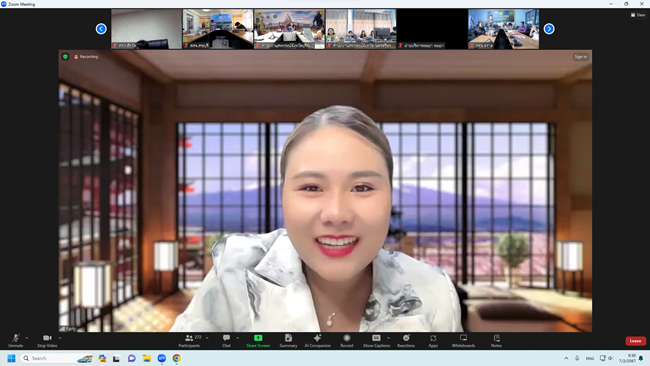Image resolution: width=650 pixels, height=366 pixels.
Task: Toggle the Record button
Action: tap(347, 341)
